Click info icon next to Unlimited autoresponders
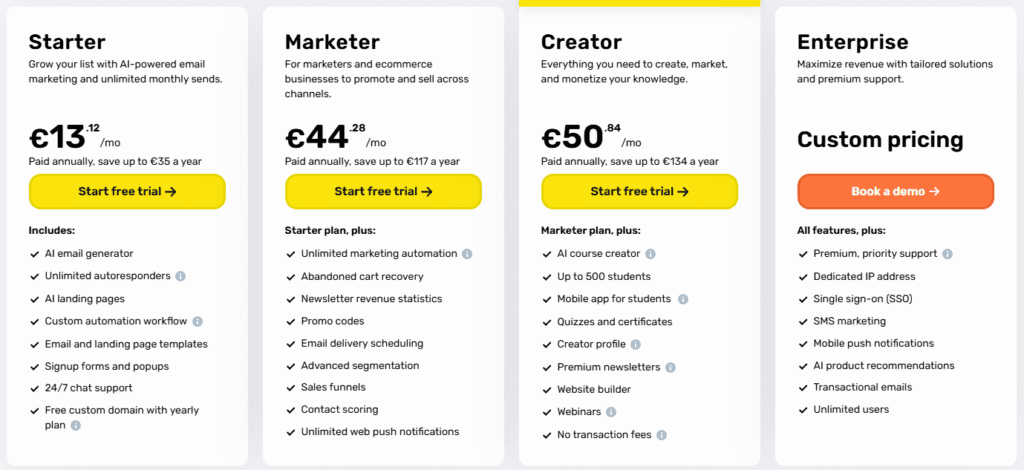 click(x=180, y=276)
